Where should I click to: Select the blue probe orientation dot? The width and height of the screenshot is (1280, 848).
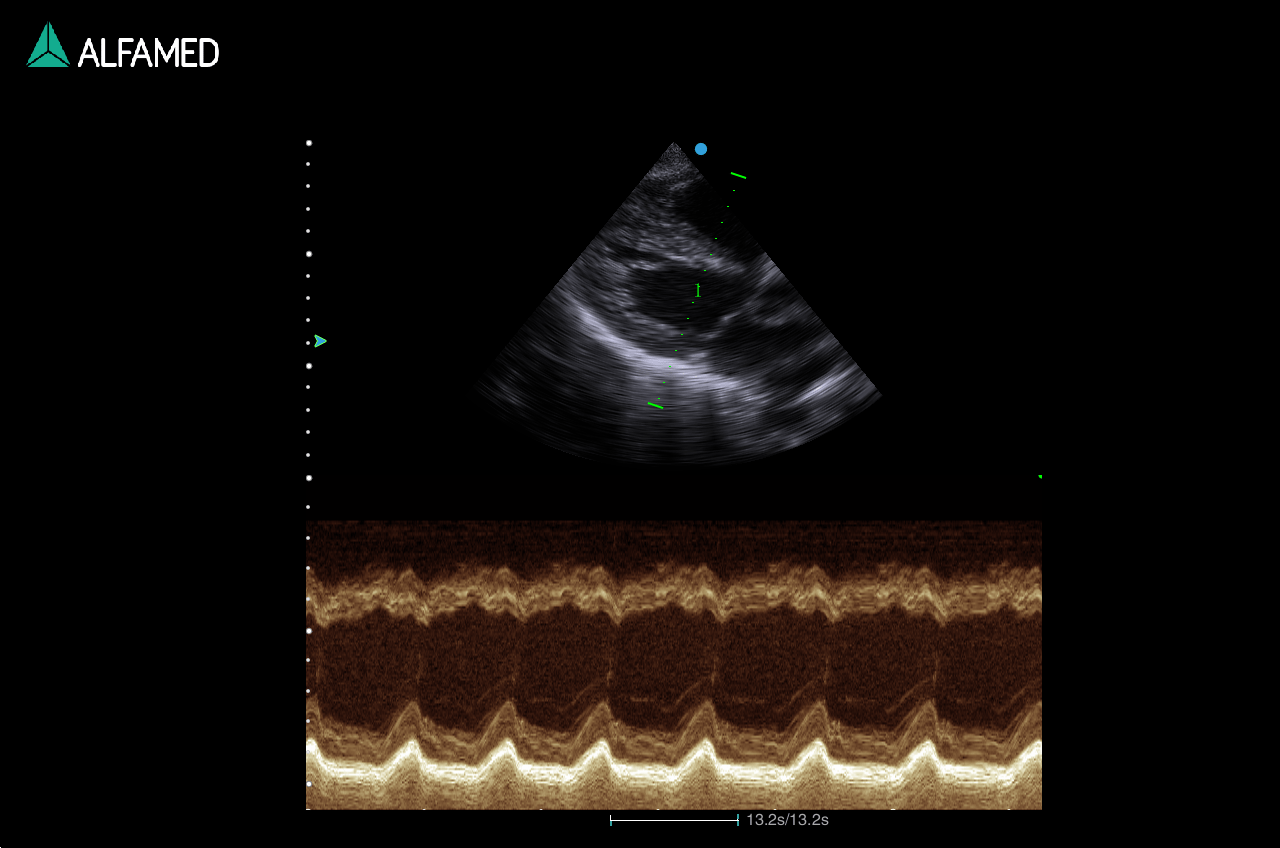(x=701, y=149)
